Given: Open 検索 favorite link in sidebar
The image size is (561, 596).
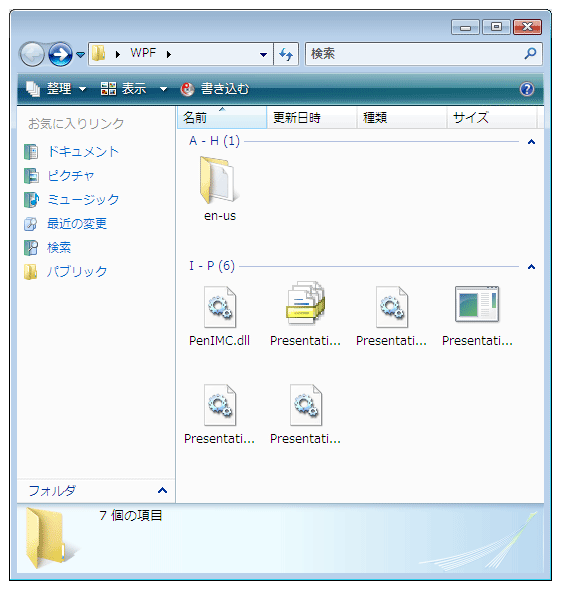Looking at the screenshot, I should coord(59,247).
